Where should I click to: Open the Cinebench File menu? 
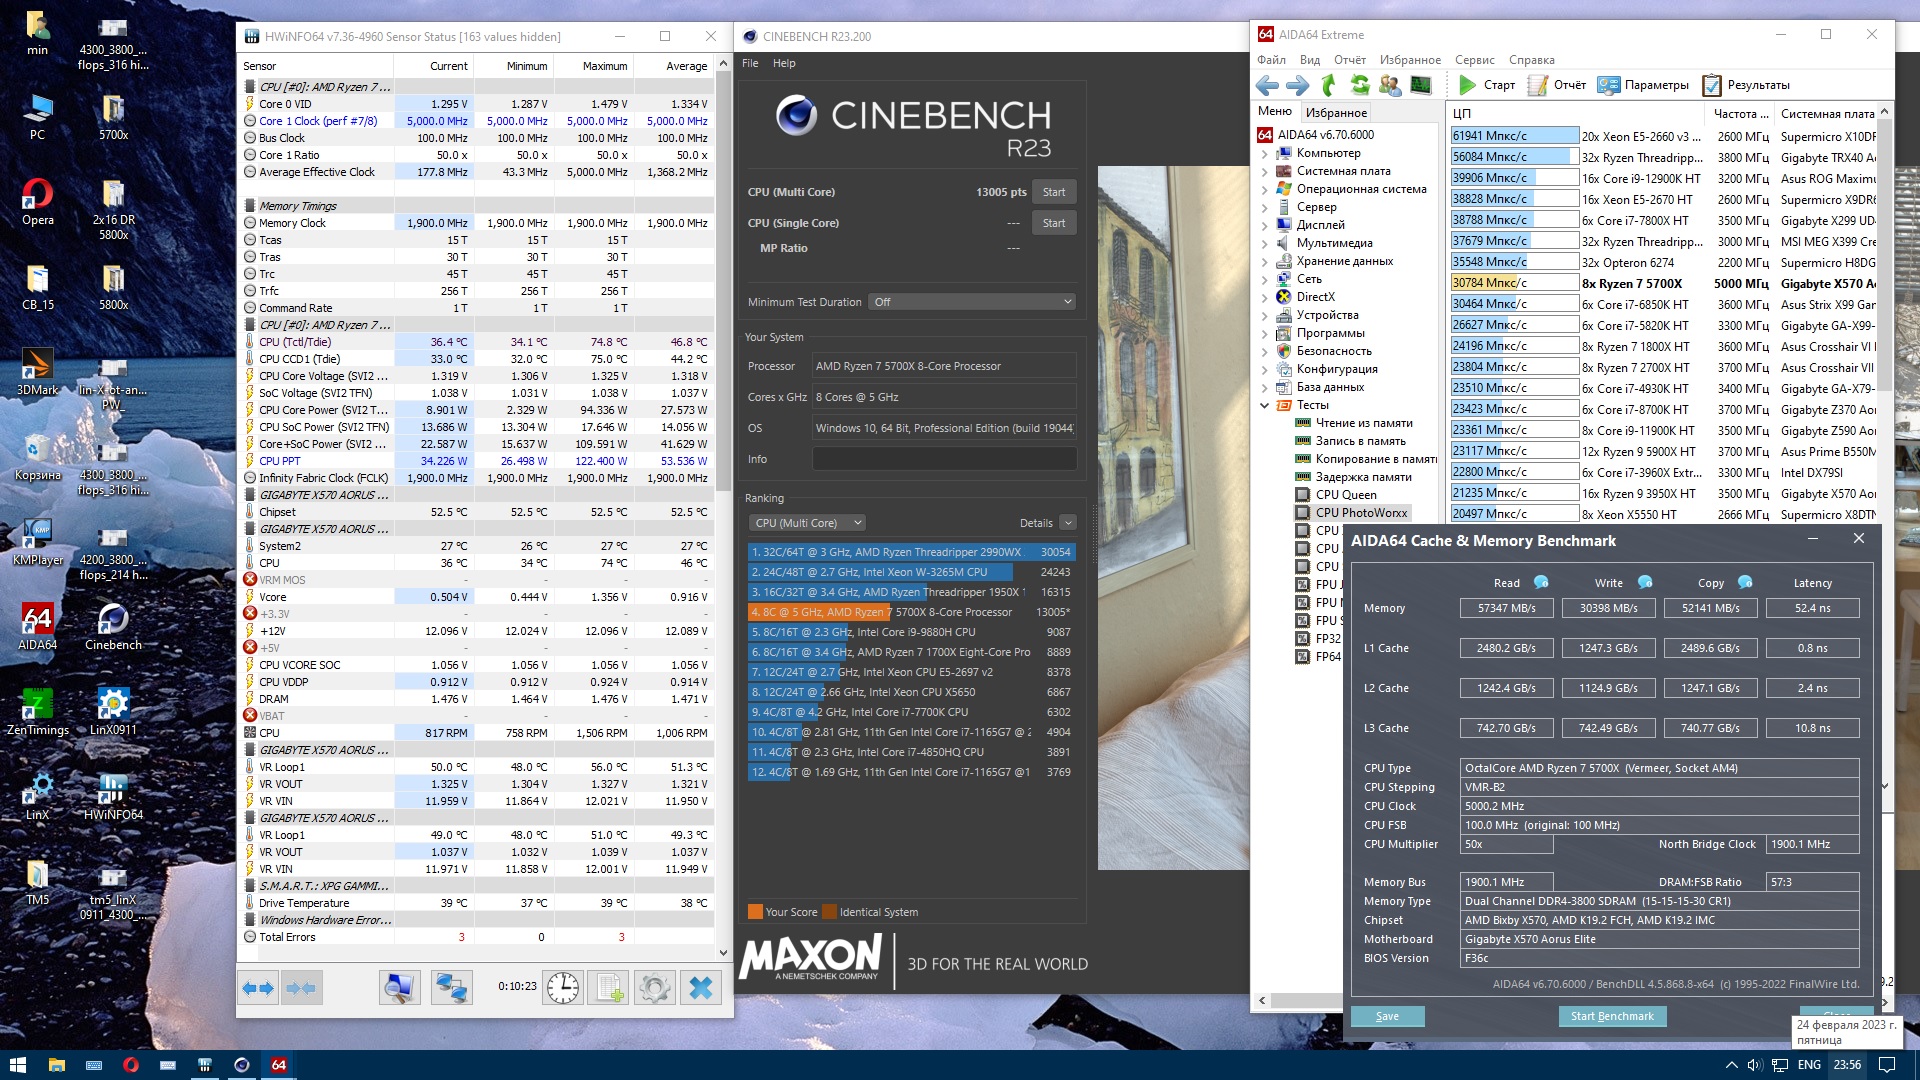[750, 63]
